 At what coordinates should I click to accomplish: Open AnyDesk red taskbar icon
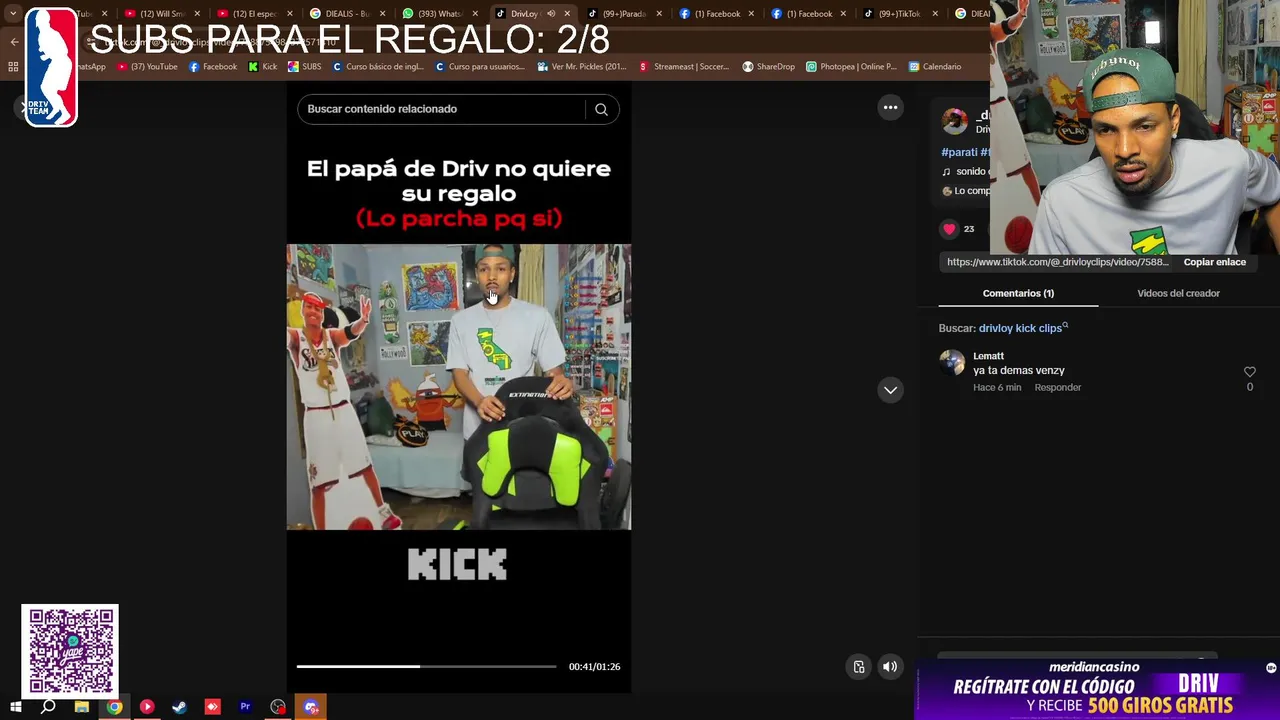coord(212,707)
